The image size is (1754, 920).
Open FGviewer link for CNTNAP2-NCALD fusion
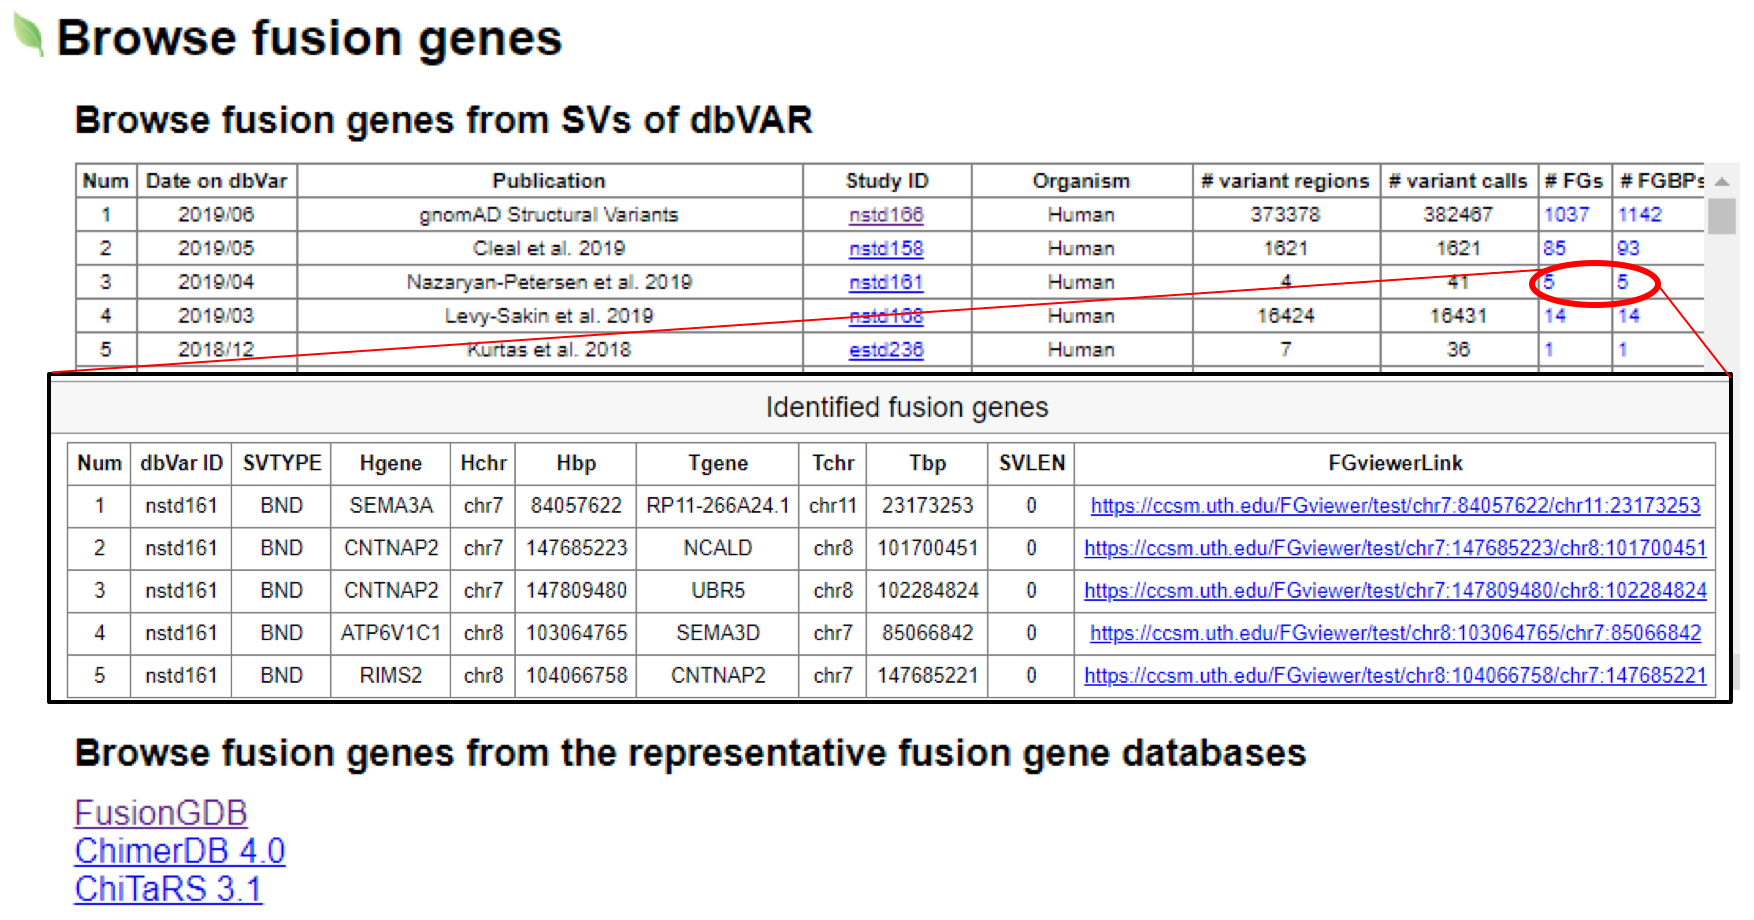(1394, 549)
